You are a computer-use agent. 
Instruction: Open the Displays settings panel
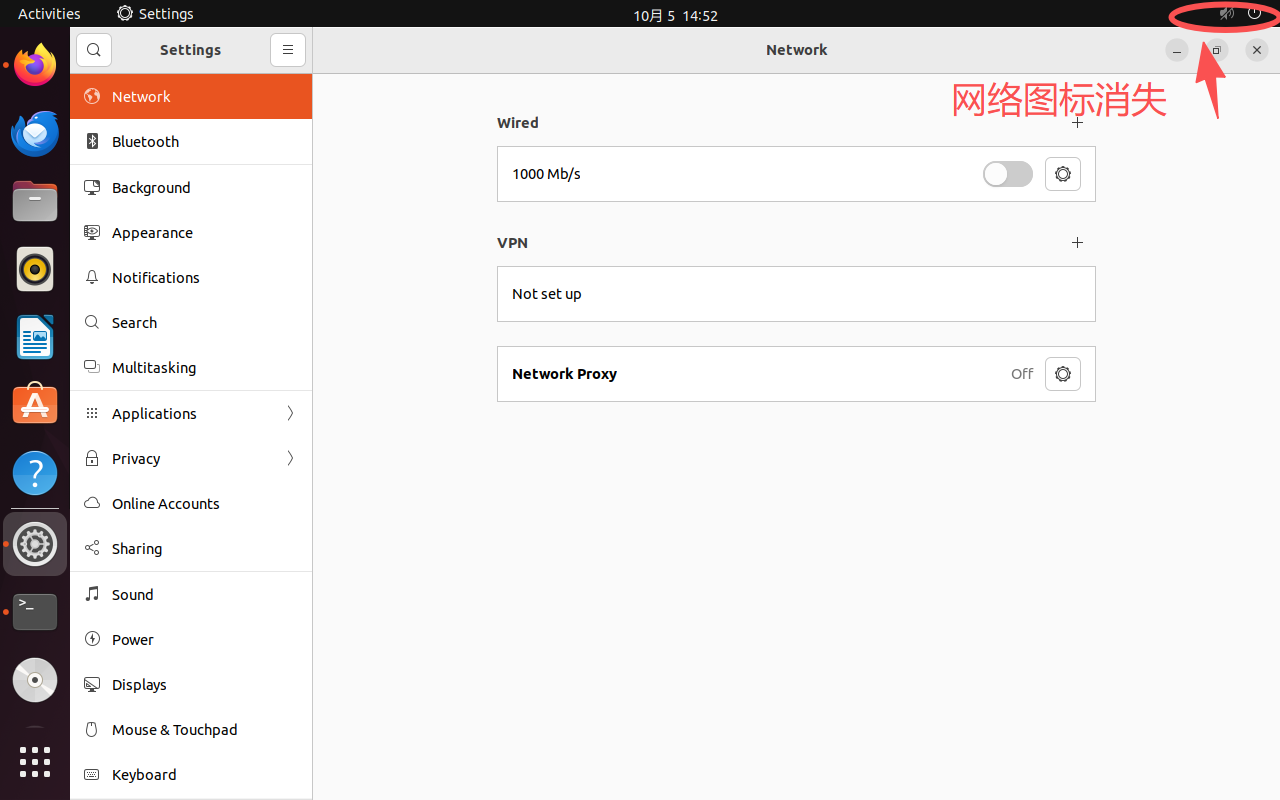(191, 684)
